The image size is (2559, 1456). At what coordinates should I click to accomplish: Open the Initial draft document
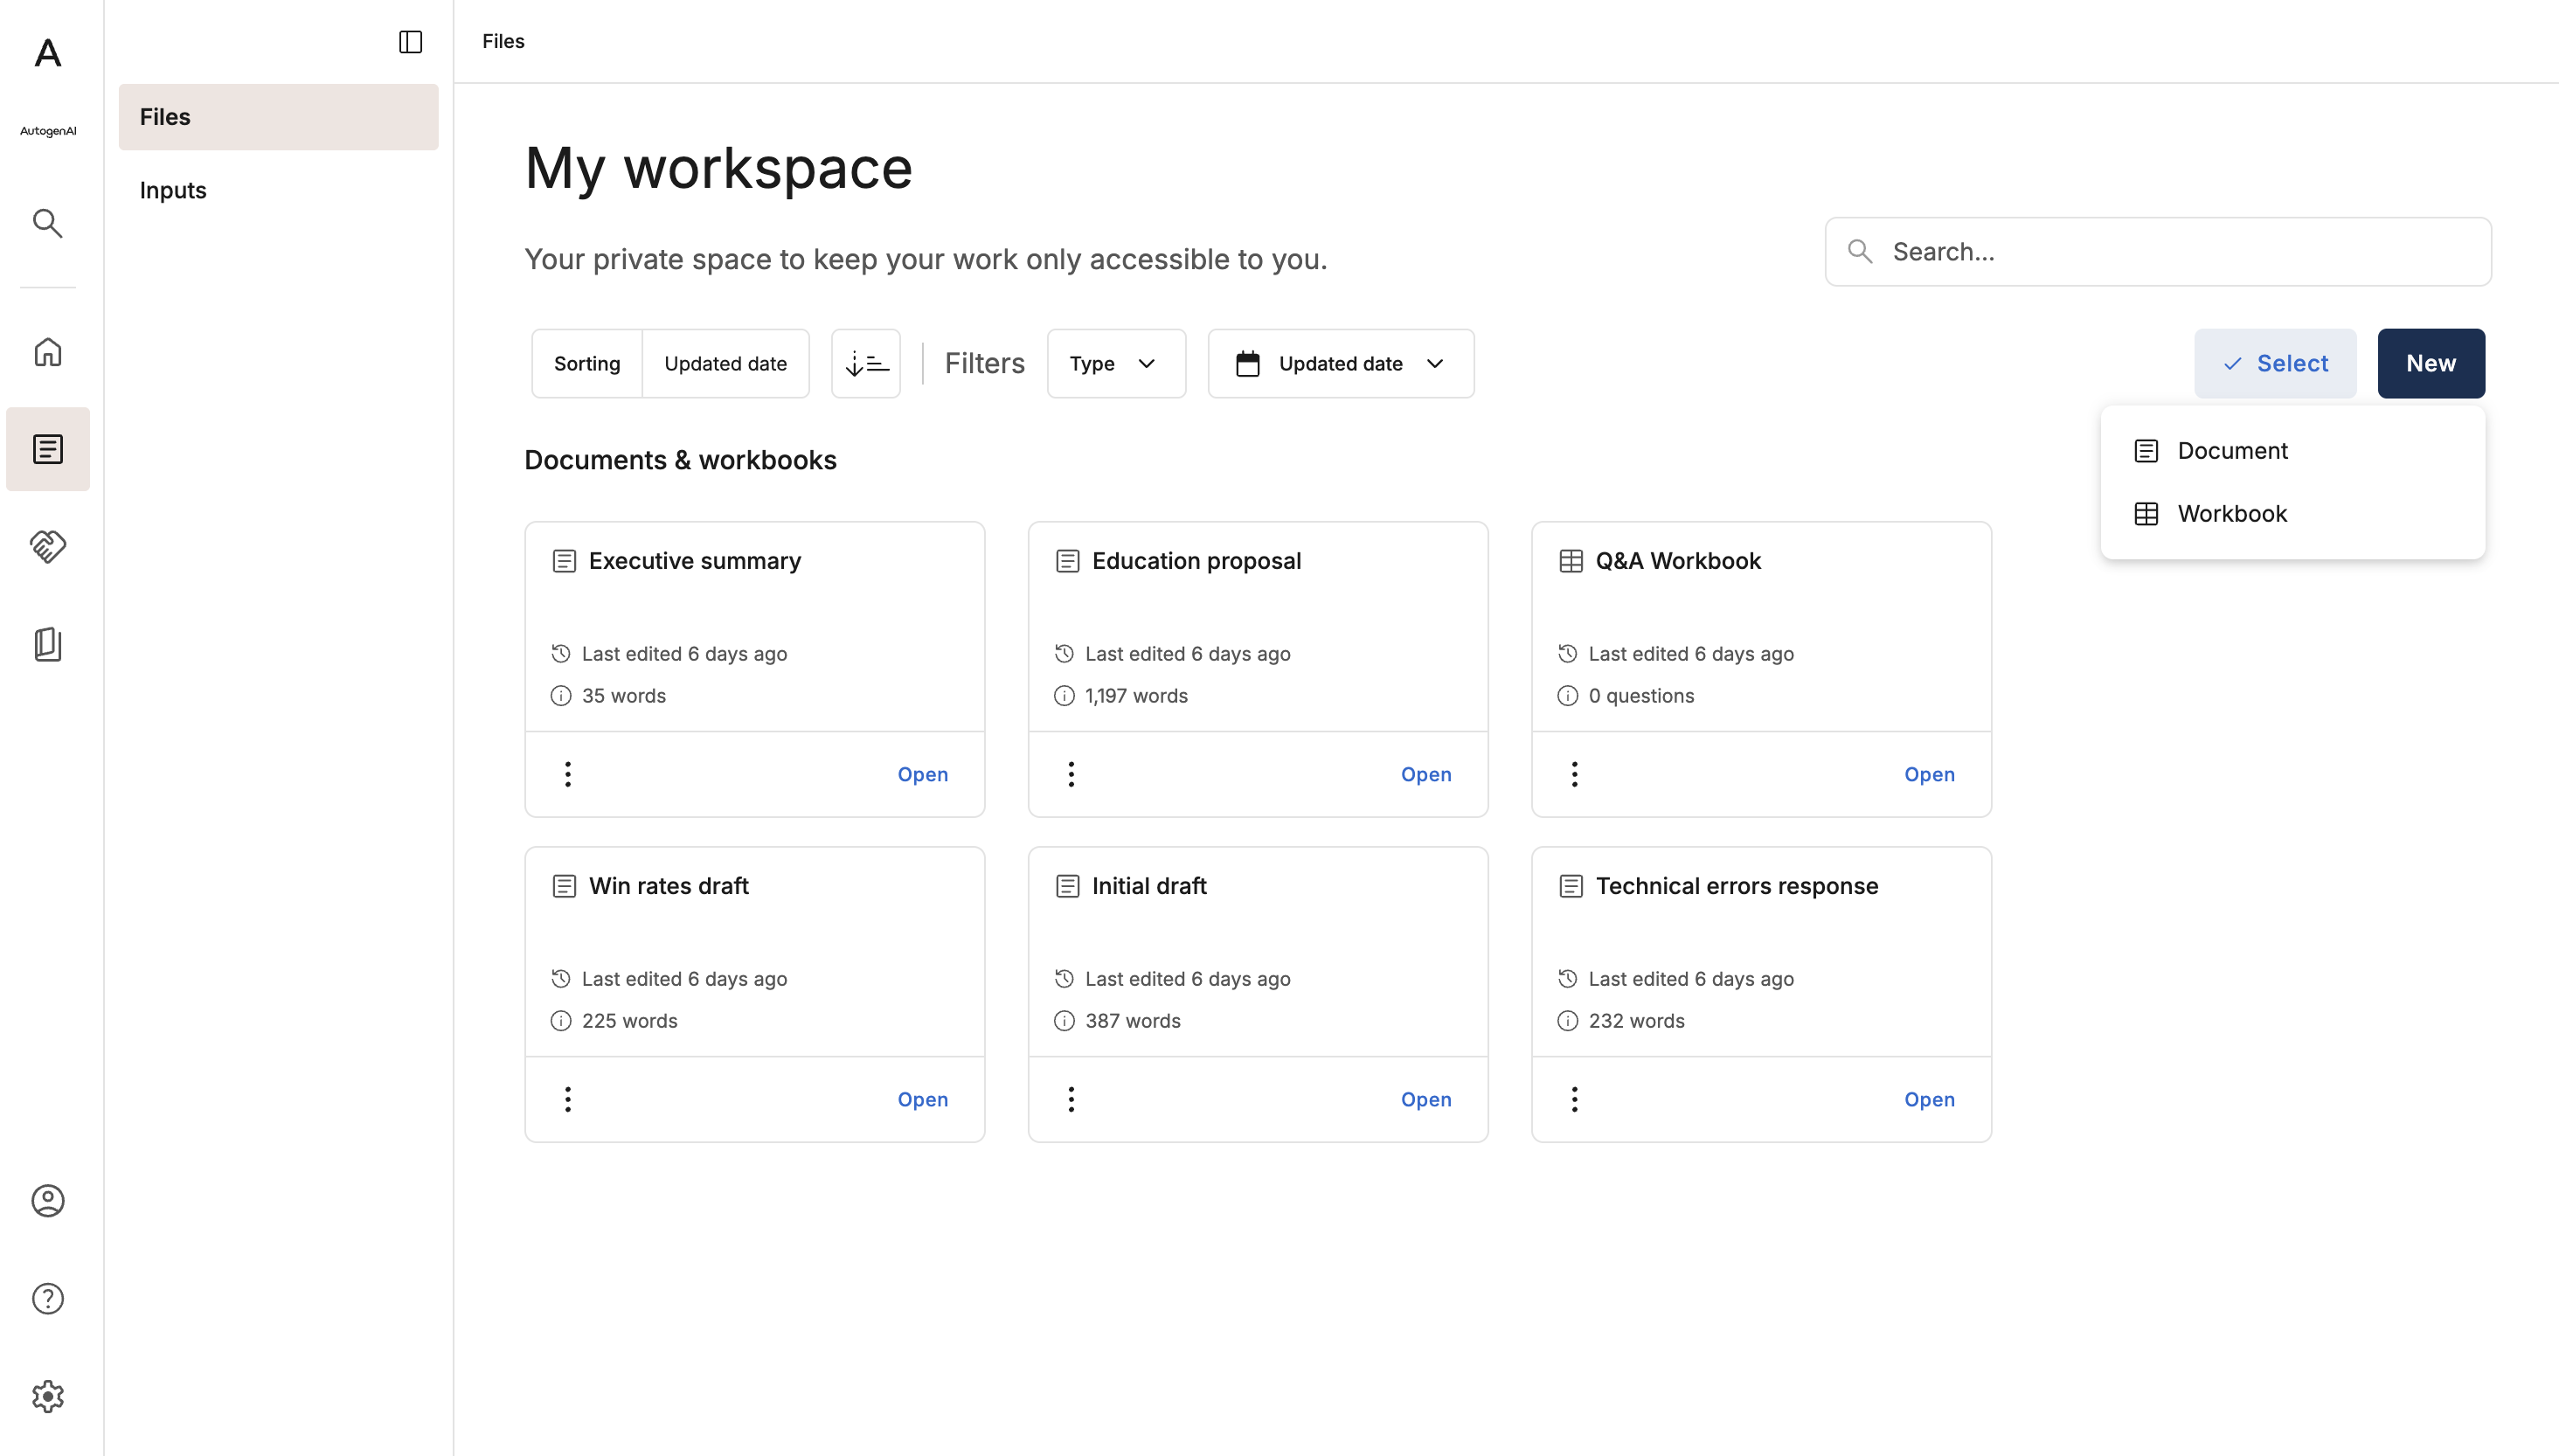pos(1425,1099)
